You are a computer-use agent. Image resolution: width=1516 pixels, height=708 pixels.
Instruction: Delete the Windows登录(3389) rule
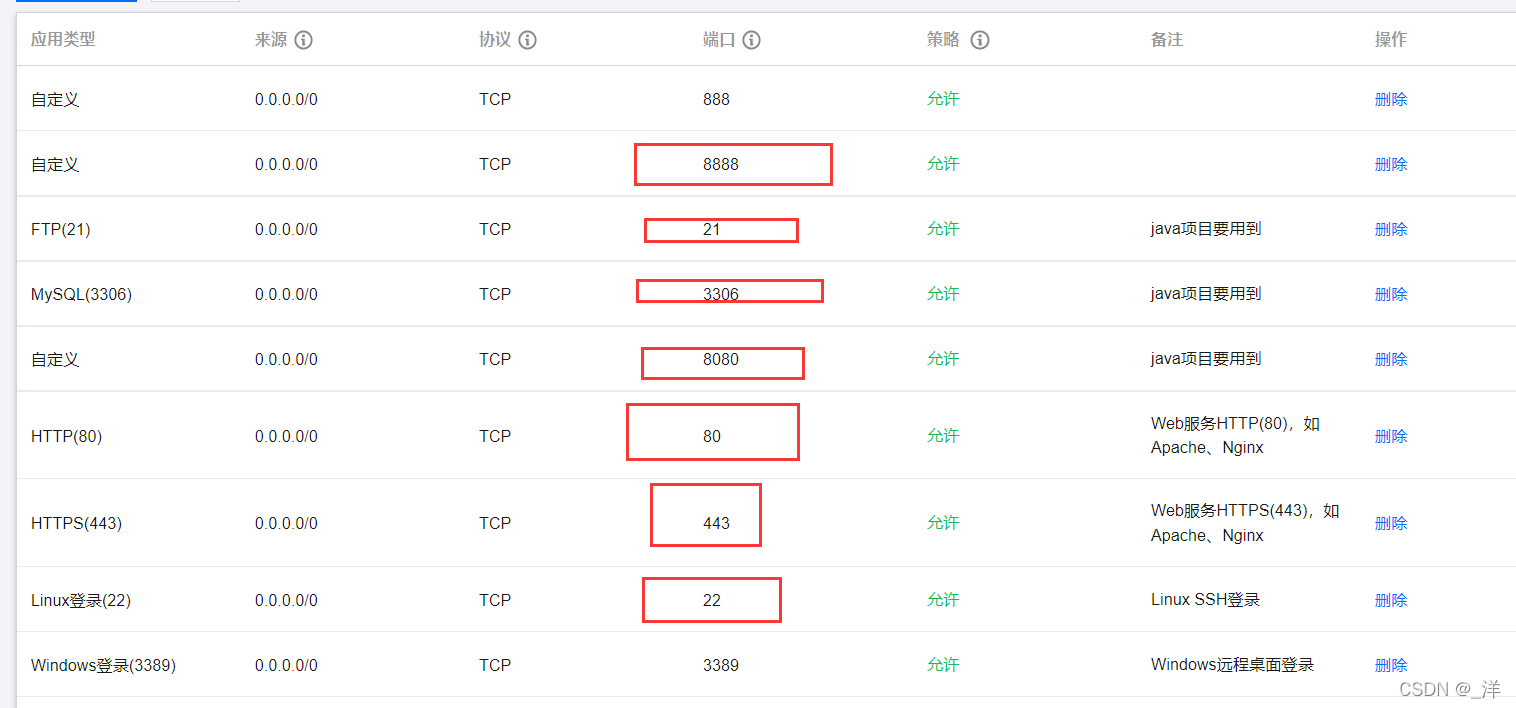1391,665
